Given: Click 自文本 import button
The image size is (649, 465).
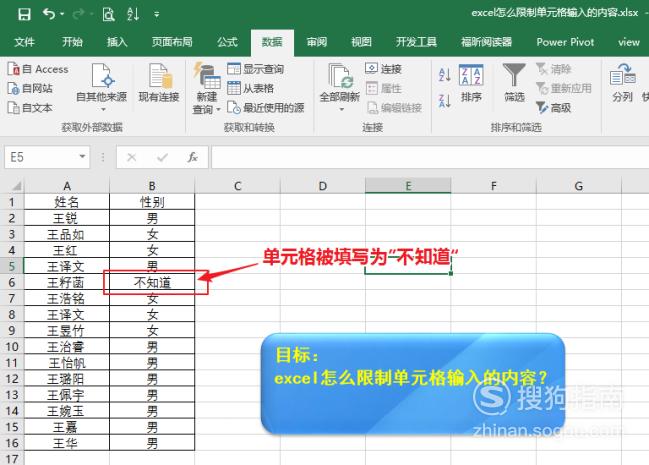Looking at the screenshot, I should click(x=30, y=108).
